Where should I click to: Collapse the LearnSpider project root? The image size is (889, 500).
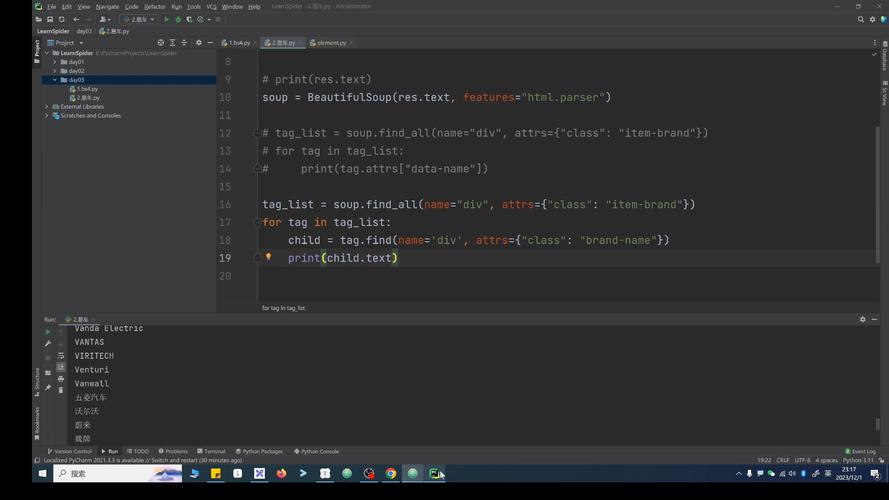coord(47,53)
